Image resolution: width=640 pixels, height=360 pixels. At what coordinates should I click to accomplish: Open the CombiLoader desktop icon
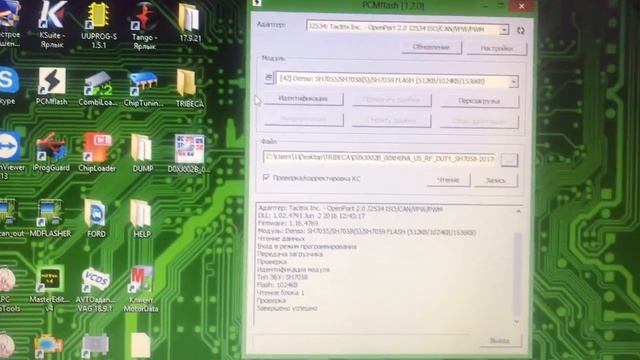pyautogui.click(x=97, y=88)
